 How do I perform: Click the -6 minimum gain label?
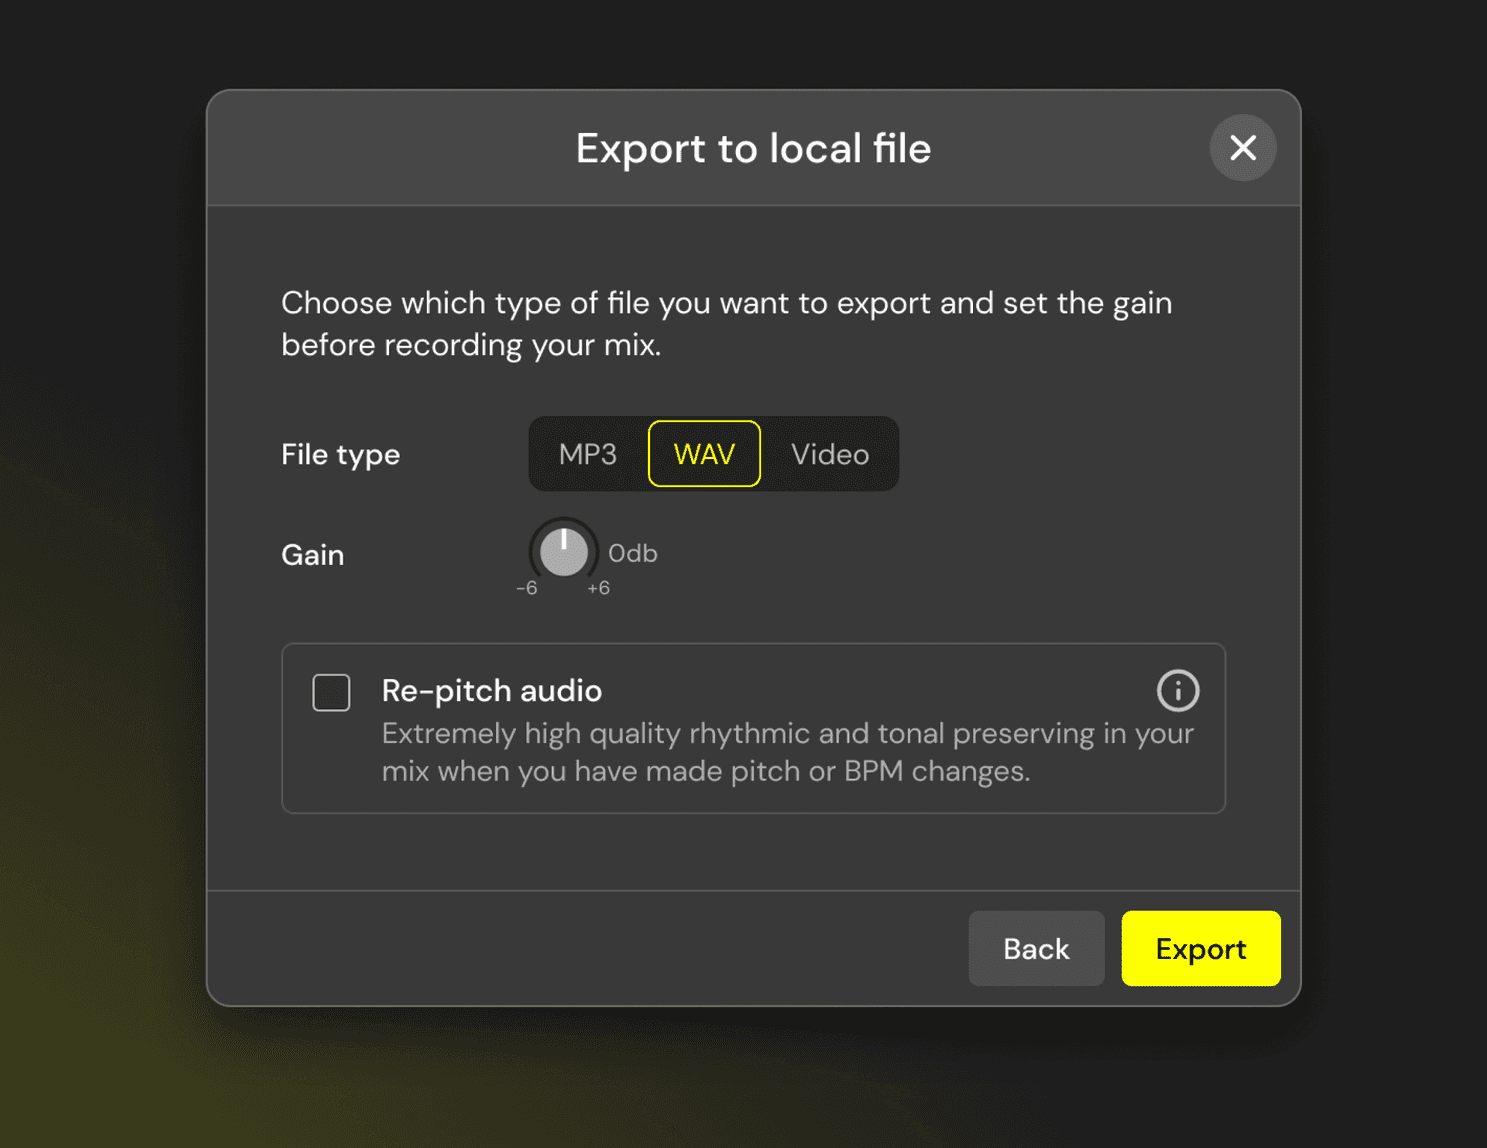tap(527, 588)
